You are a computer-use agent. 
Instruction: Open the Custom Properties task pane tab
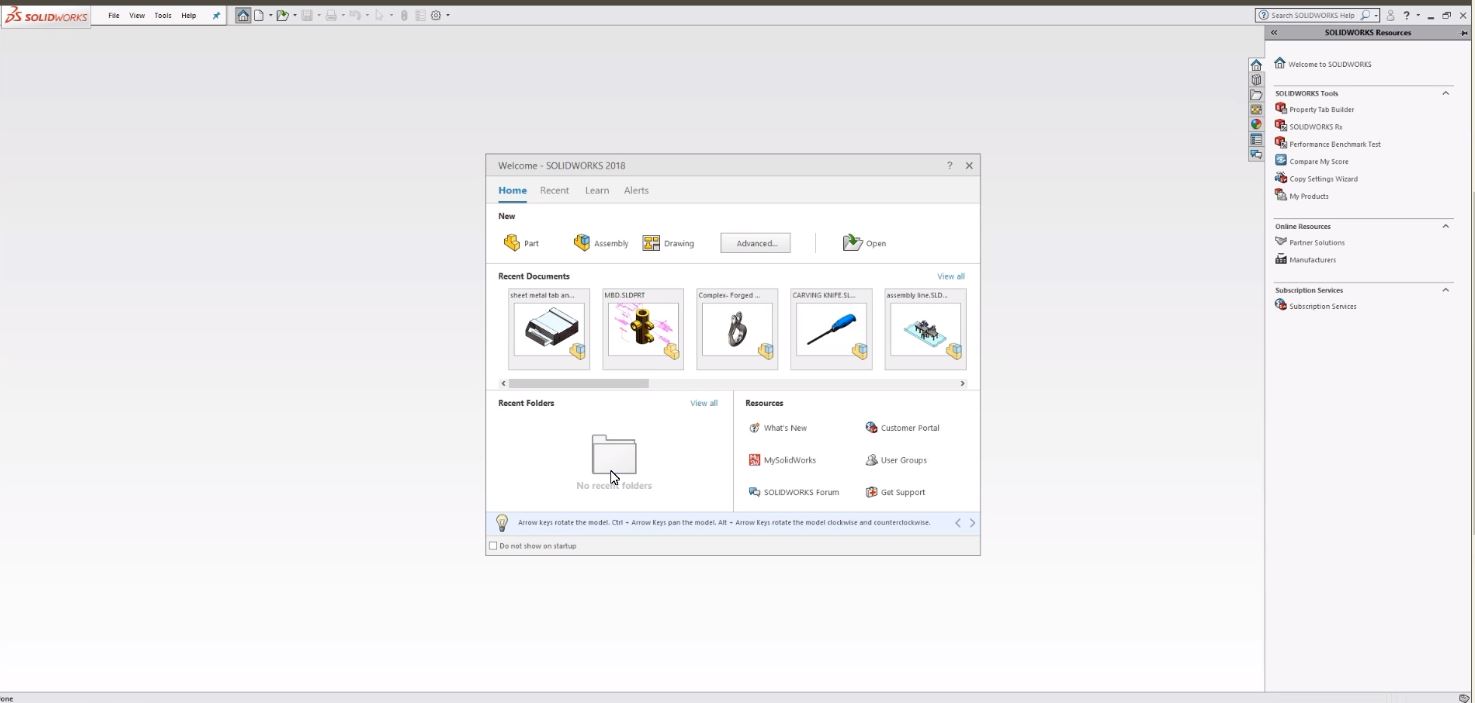pos(1256,140)
